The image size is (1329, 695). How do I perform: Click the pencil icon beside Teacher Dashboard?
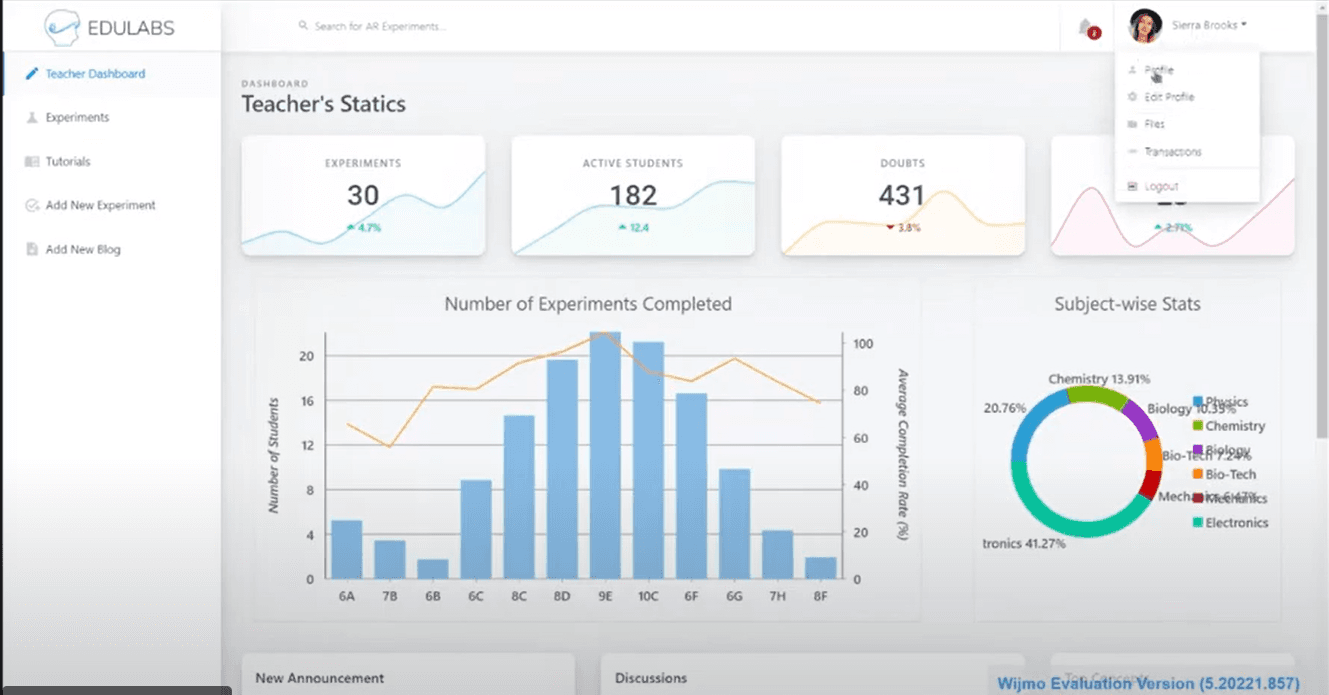click(x=32, y=74)
